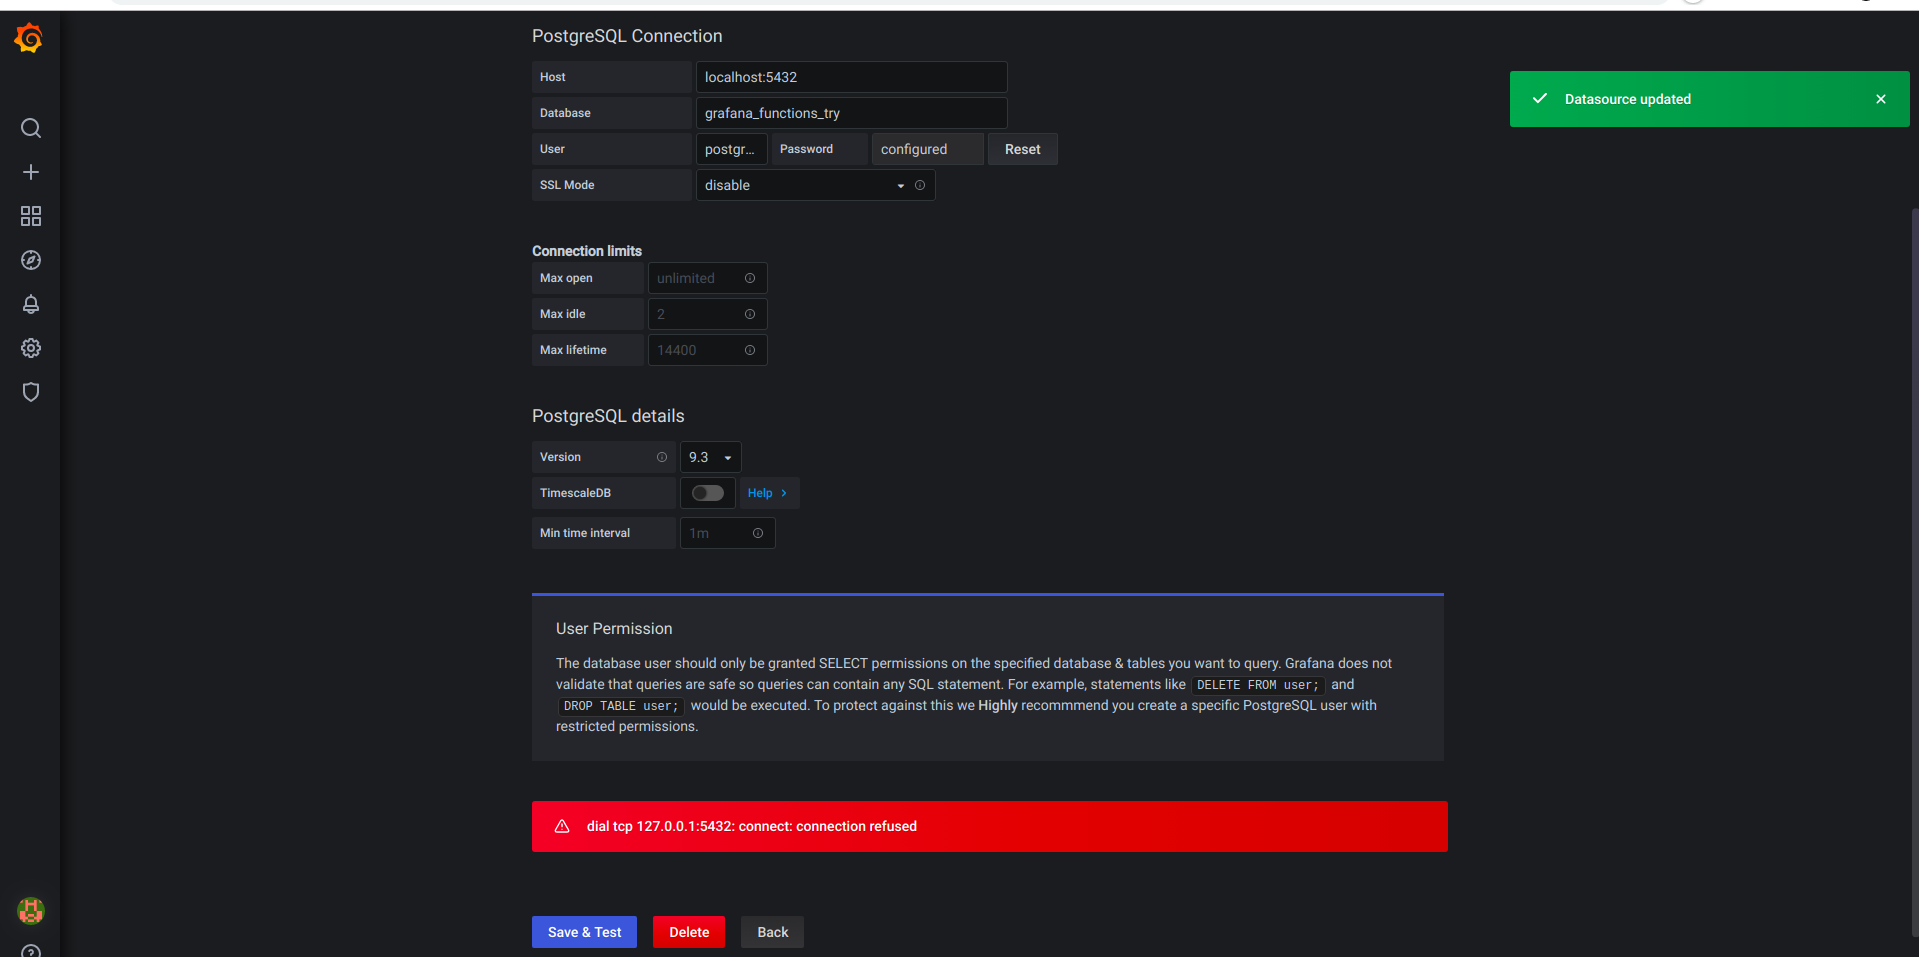Open the Grafana home logo
The image size is (1919, 957).
(29, 38)
